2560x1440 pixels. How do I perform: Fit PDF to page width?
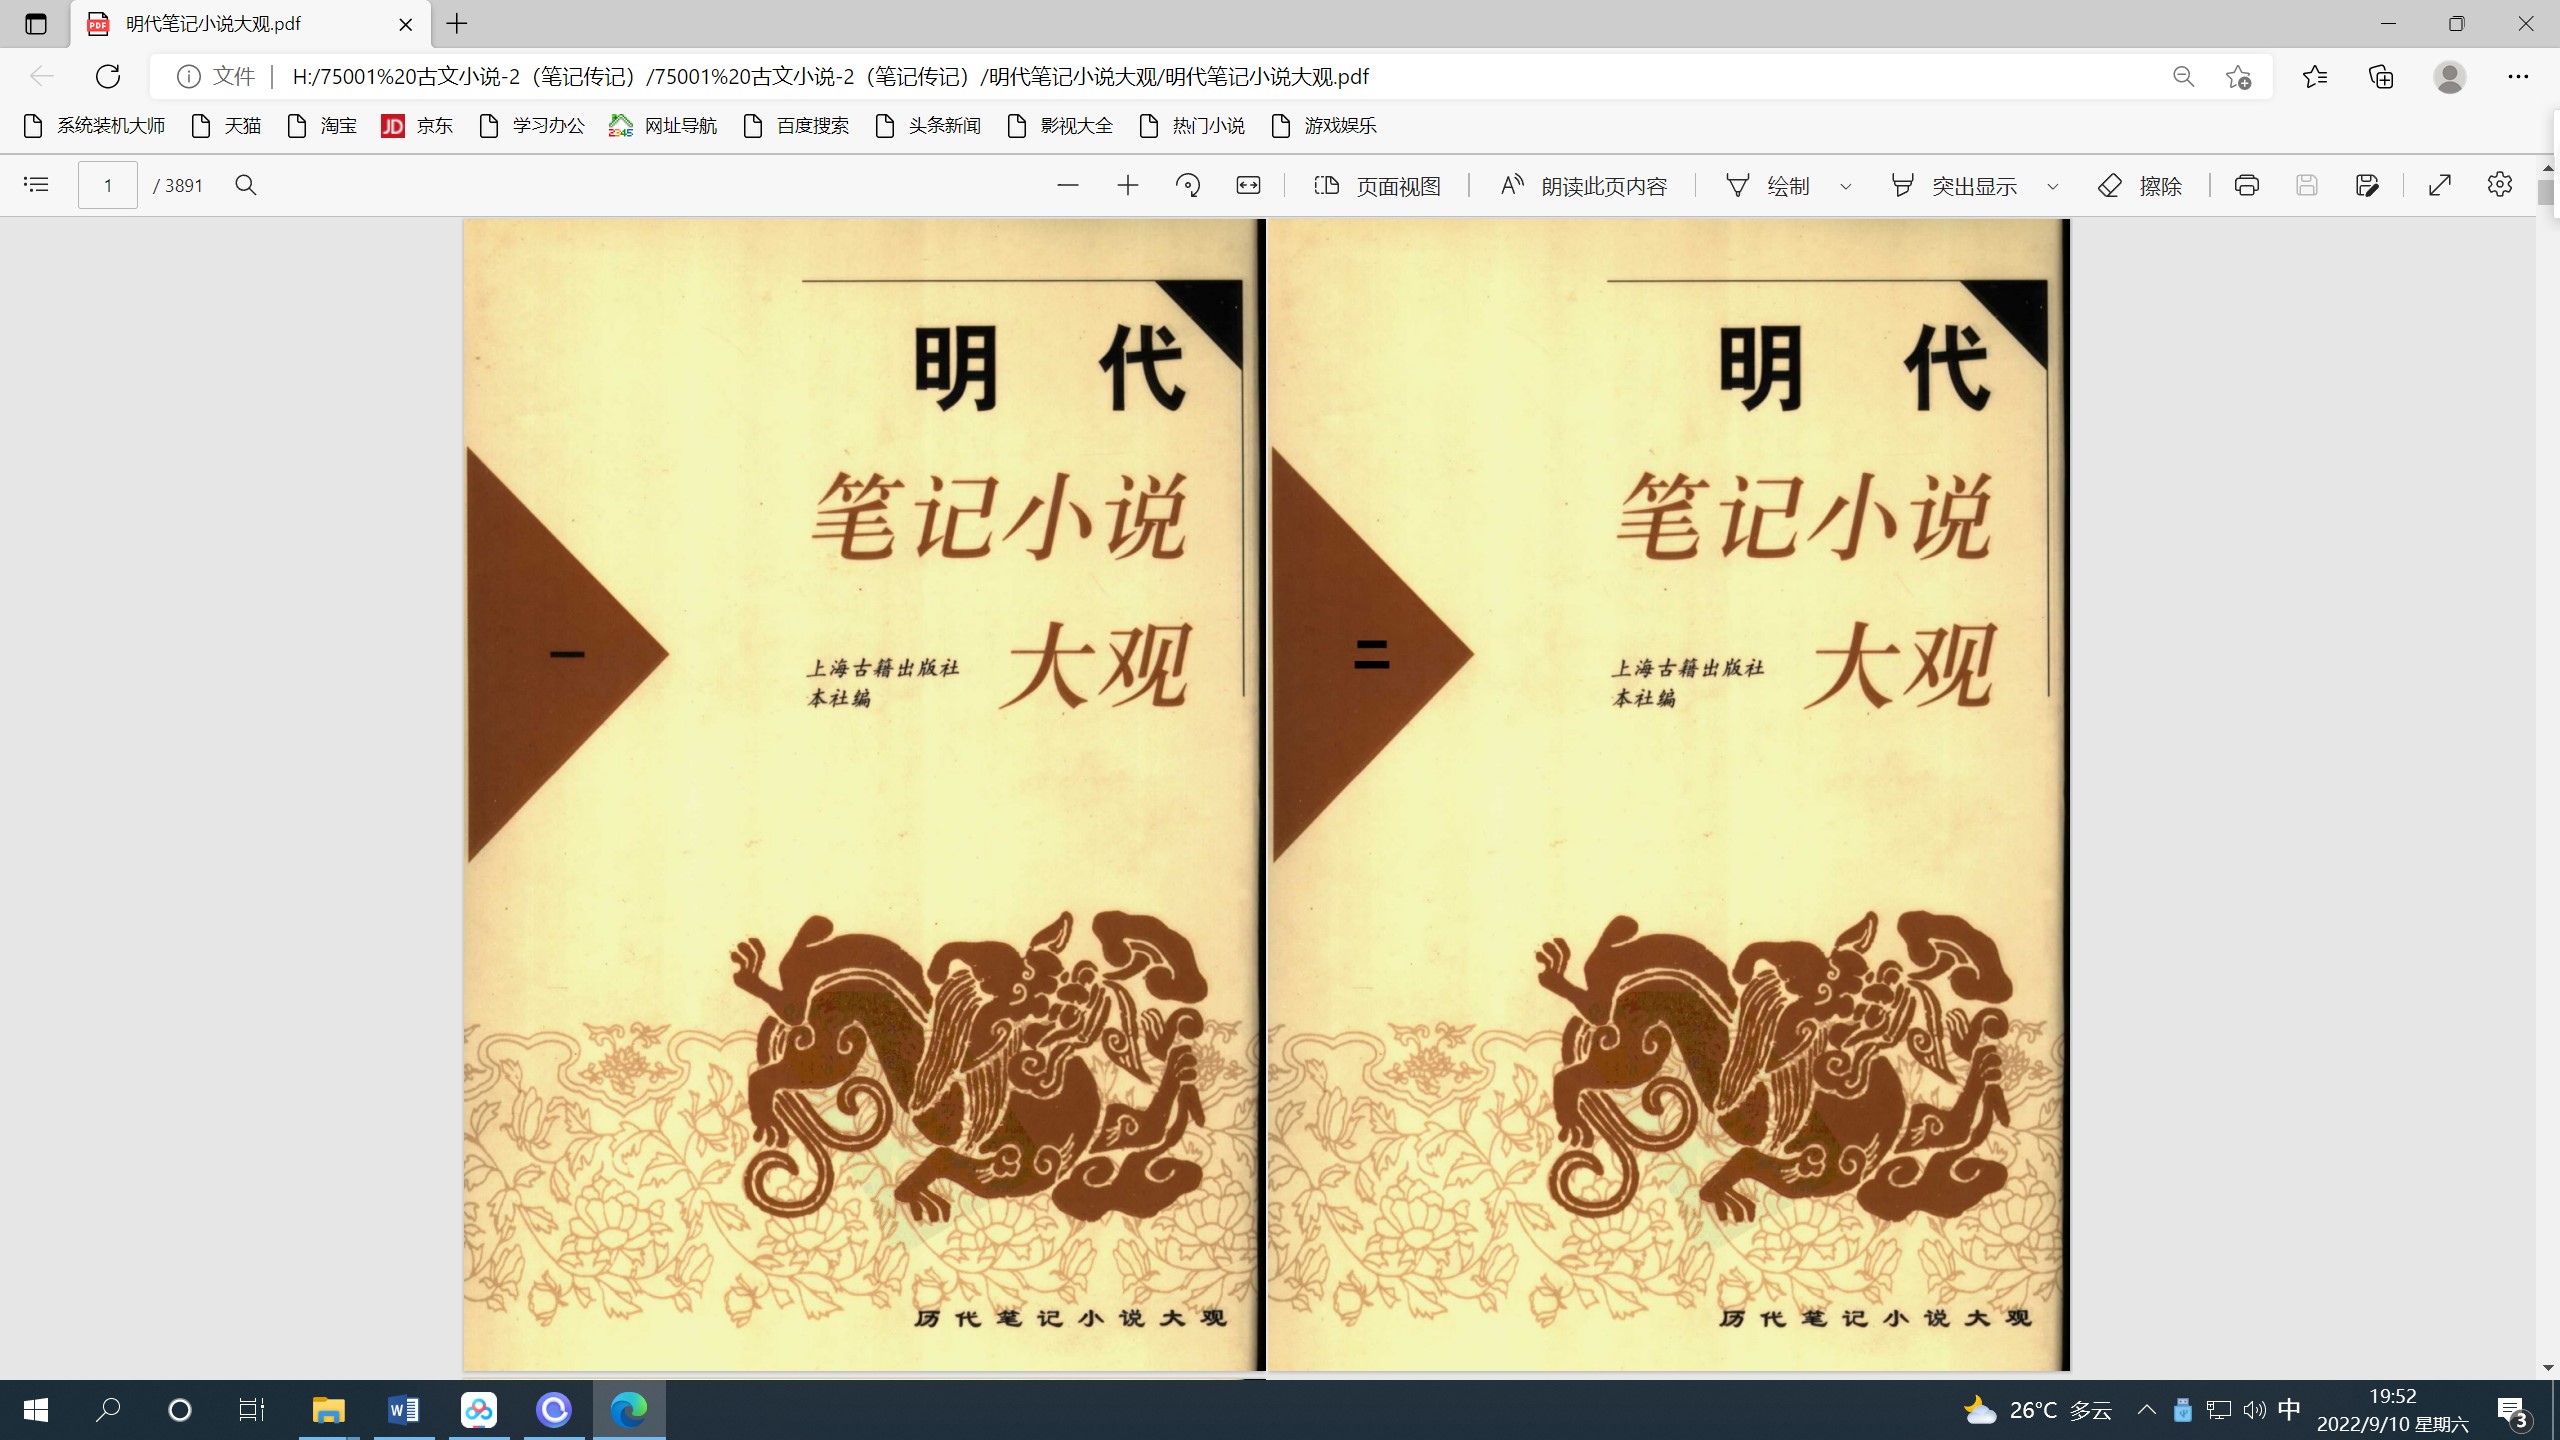1248,185
